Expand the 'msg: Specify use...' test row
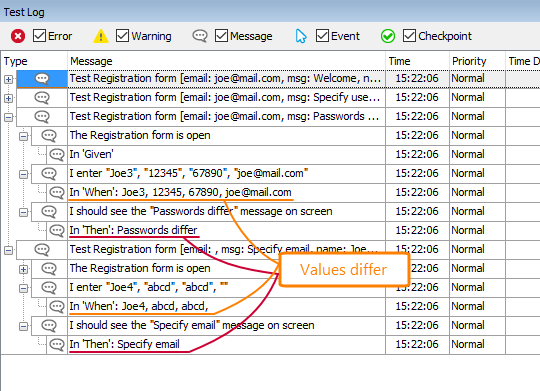The height and width of the screenshot is (391, 540). (x=9, y=98)
